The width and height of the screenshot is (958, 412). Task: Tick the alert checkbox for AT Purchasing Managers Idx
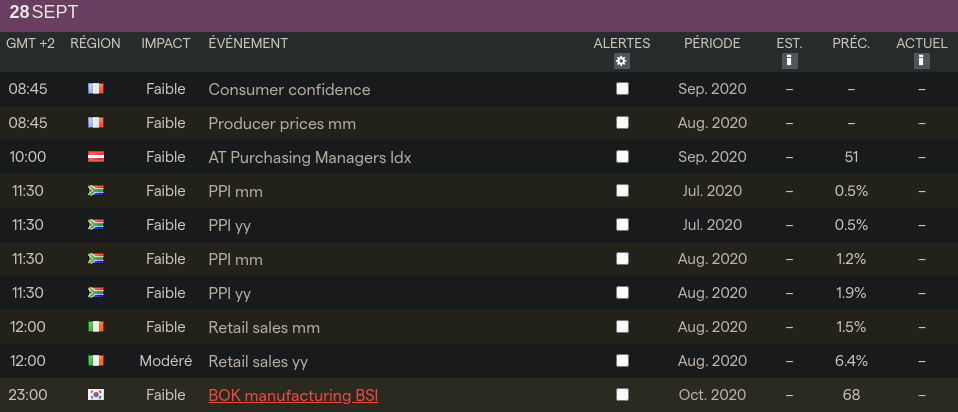point(622,157)
